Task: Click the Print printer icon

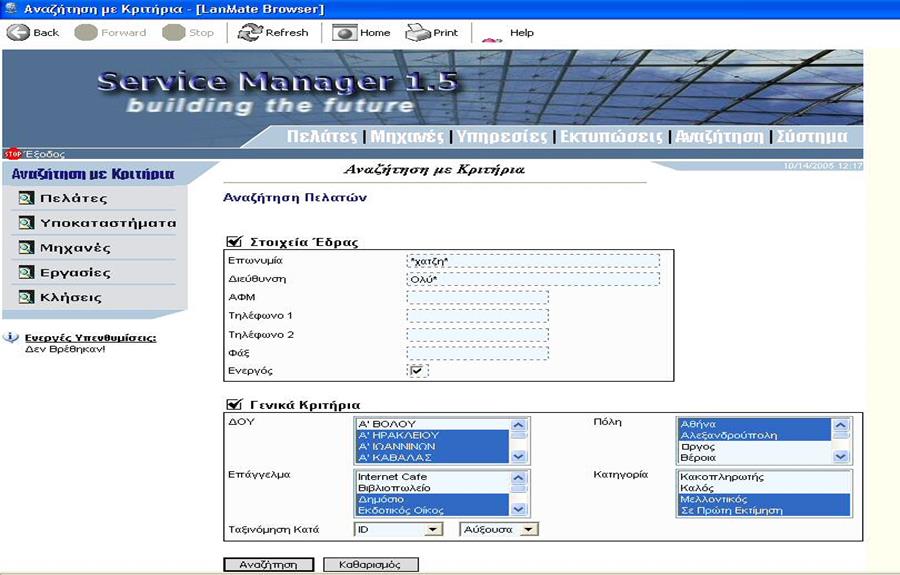Action: click(417, 33)
